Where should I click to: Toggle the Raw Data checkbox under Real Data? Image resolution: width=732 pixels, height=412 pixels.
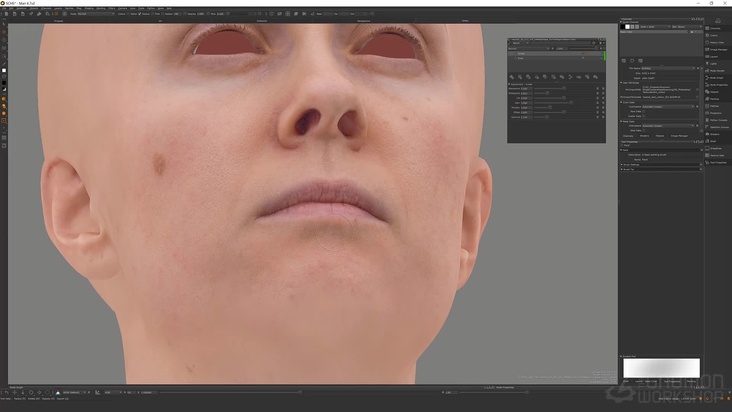pos(644,131)
